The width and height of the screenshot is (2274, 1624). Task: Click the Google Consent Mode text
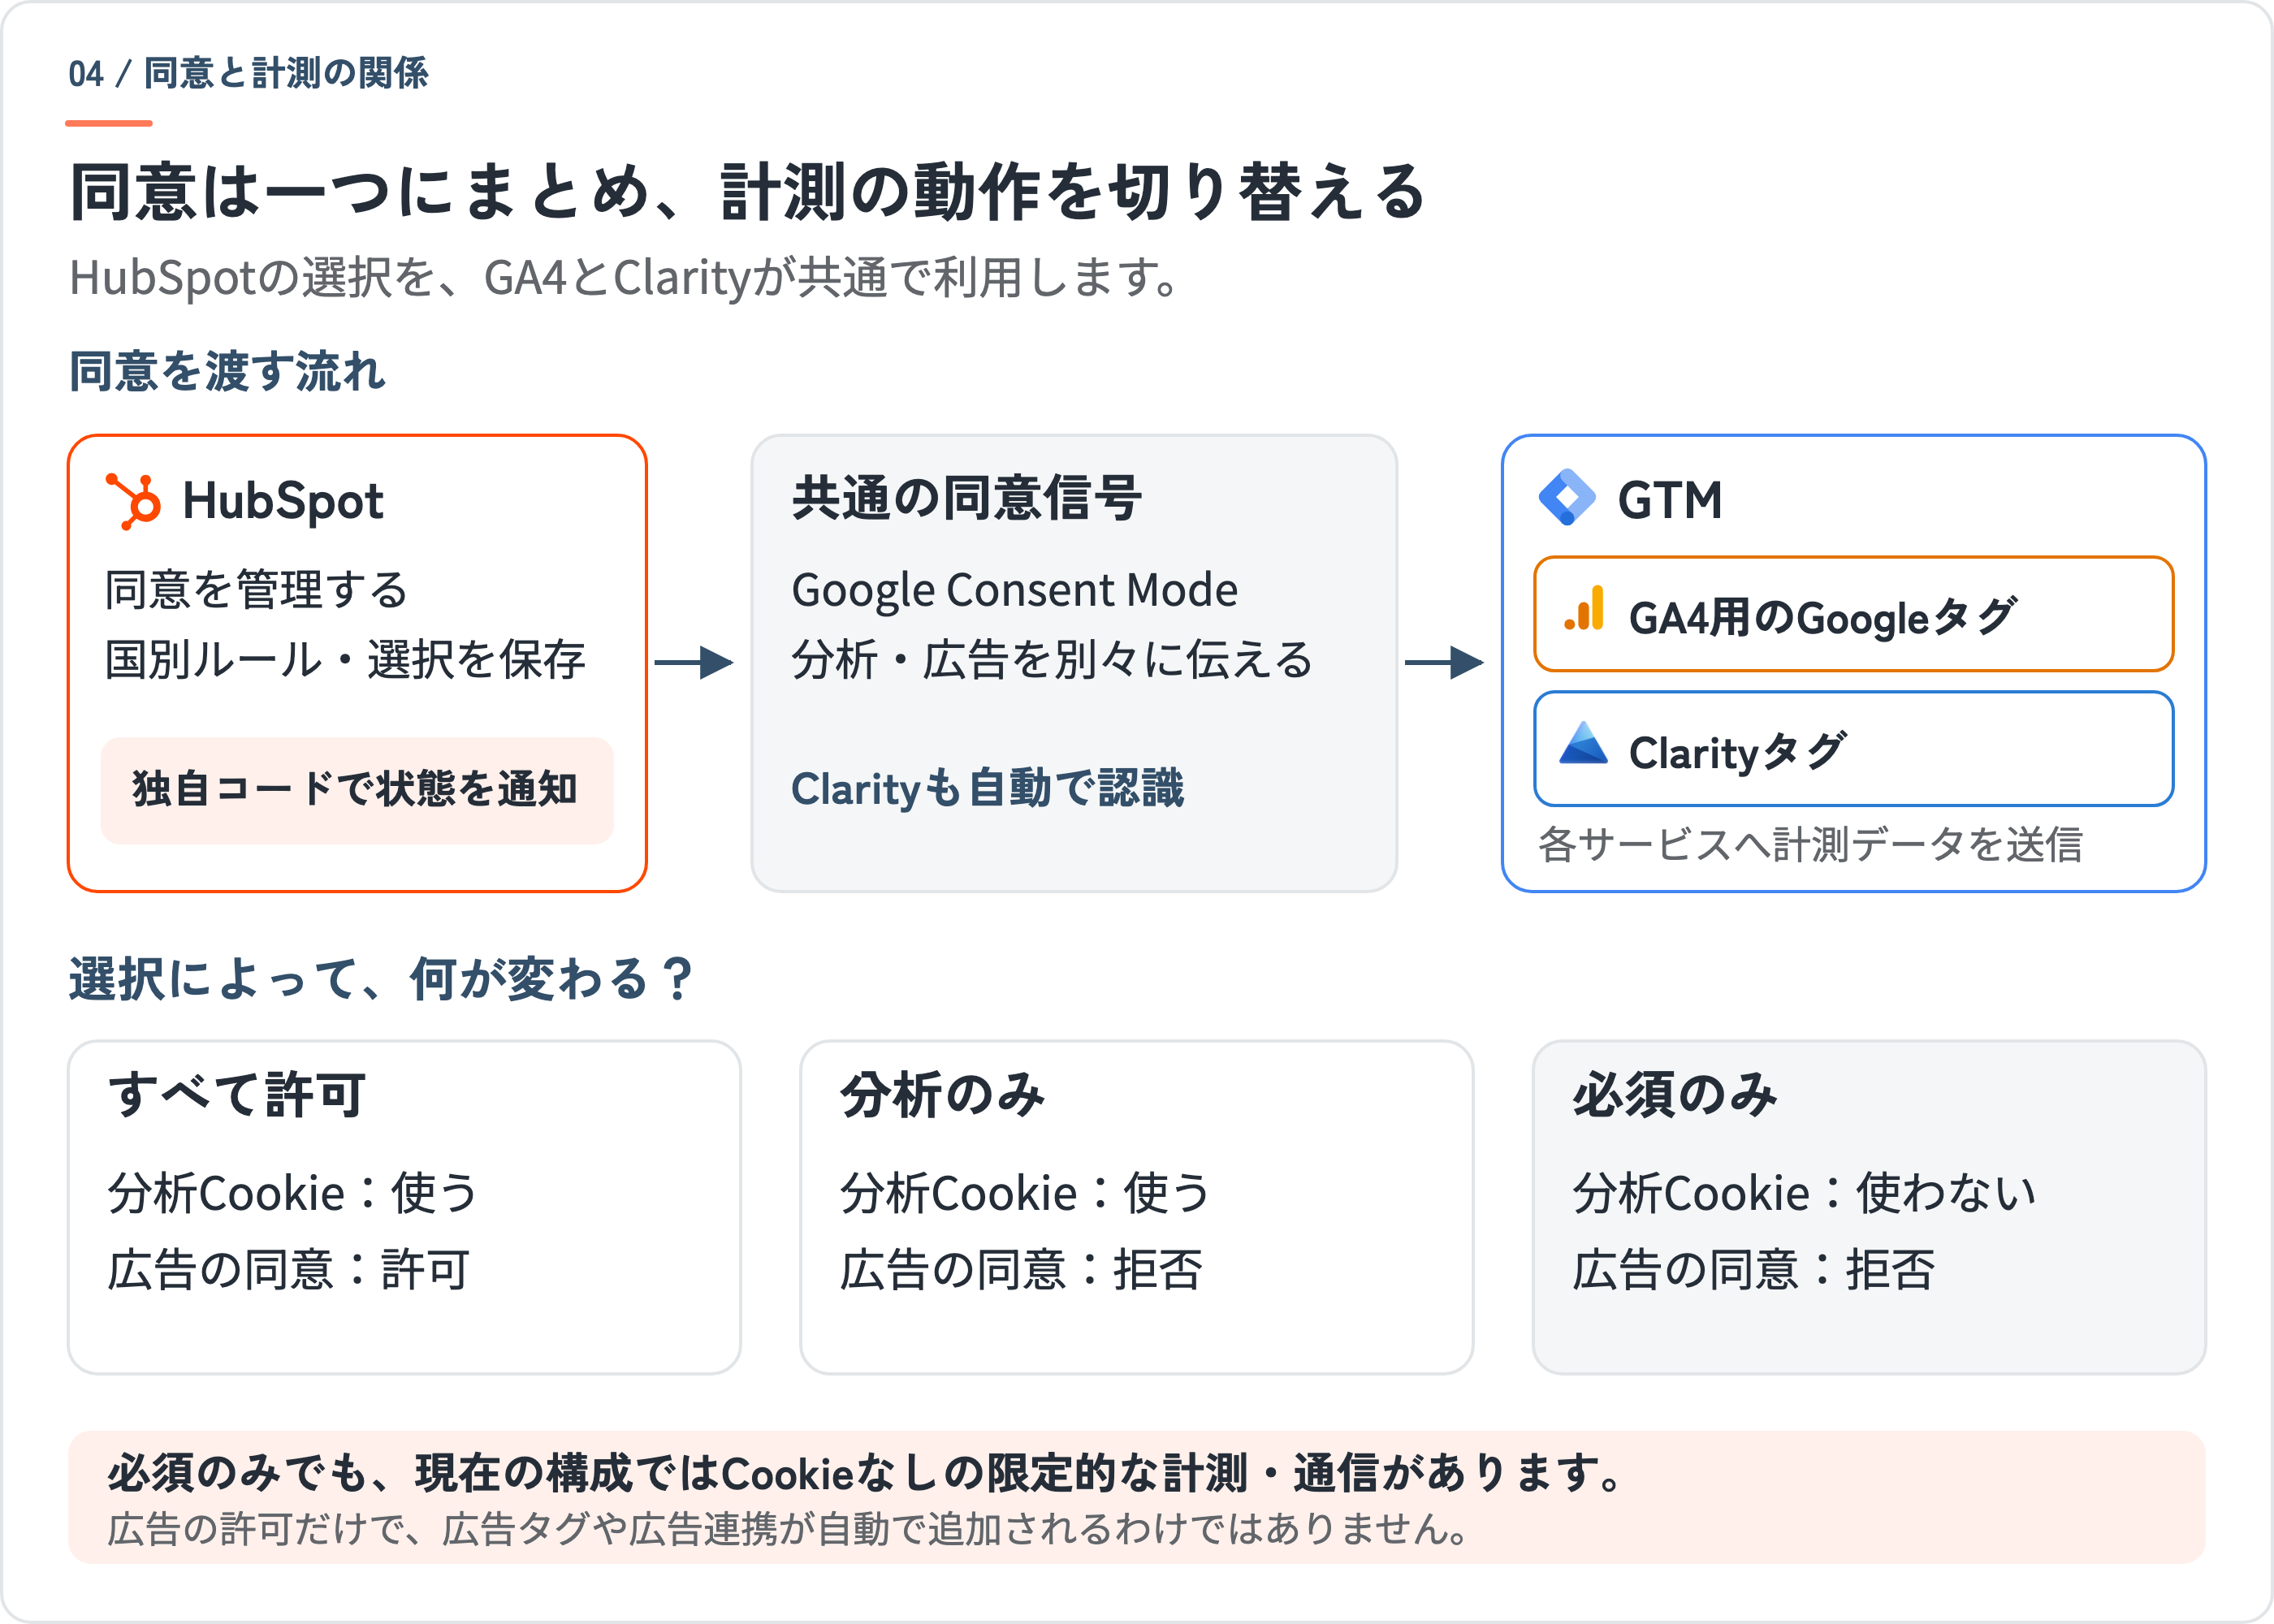click(1014, 590)
